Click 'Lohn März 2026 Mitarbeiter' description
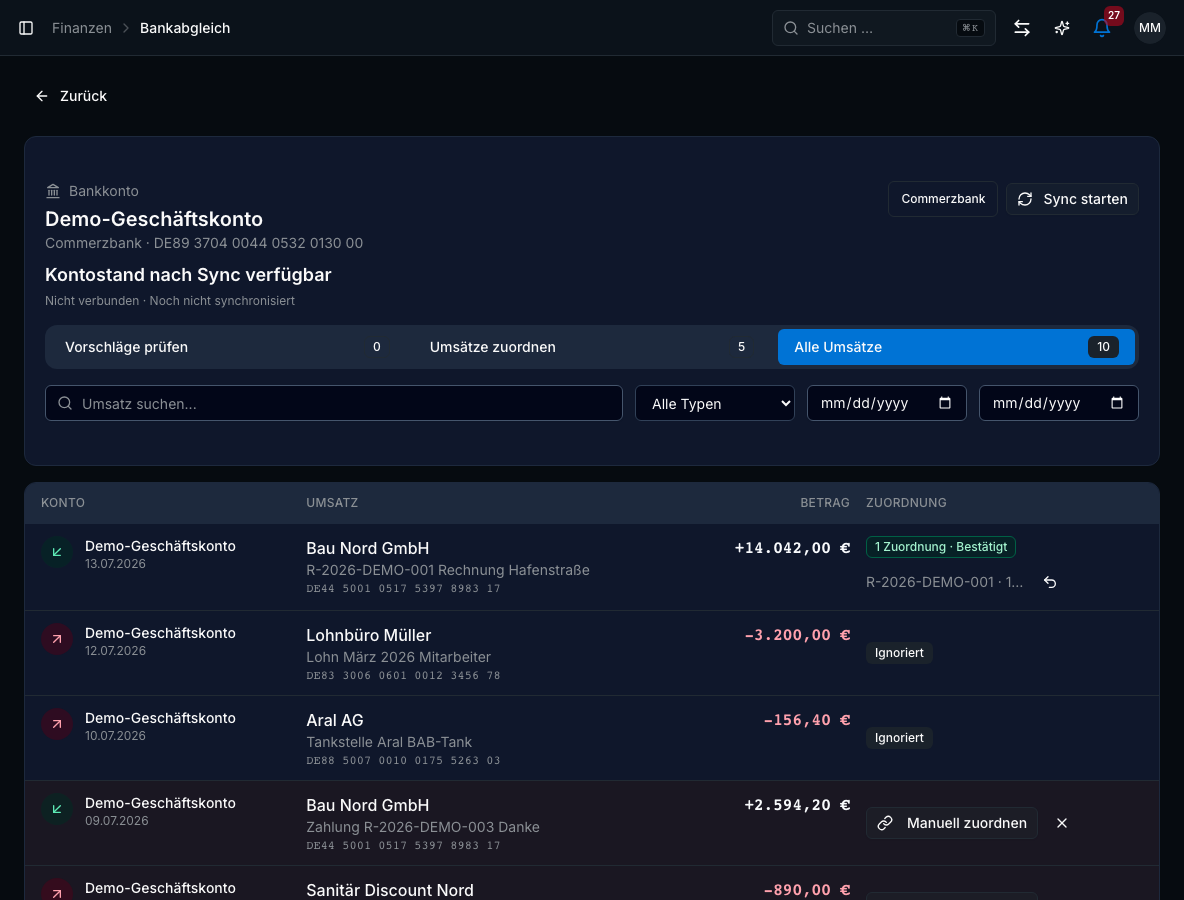 click(x=399, y=657)
